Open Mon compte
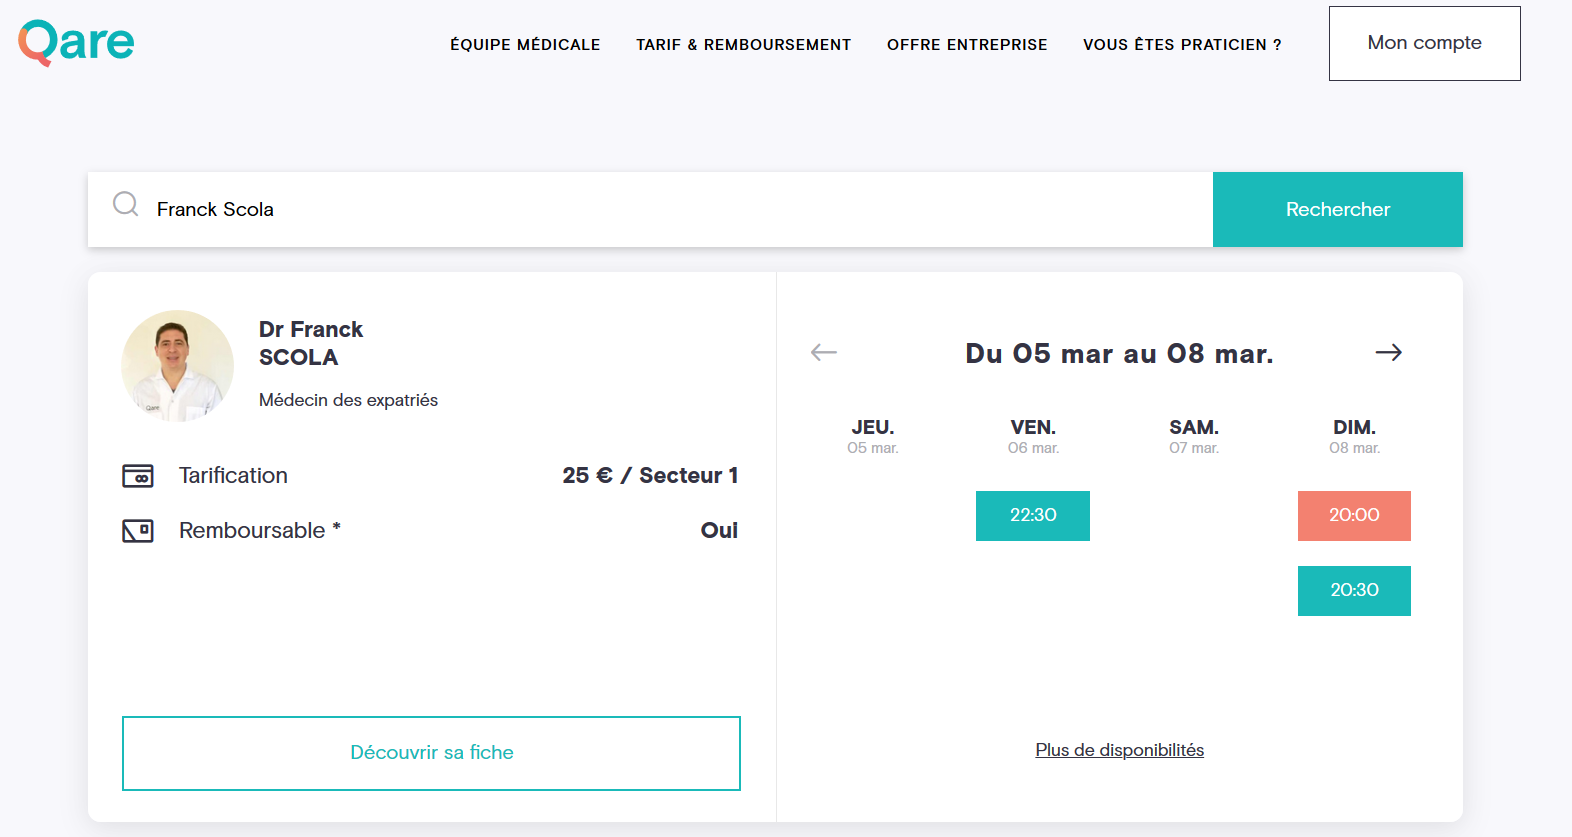The image size is (1572, 837). tap(1424, 43)
